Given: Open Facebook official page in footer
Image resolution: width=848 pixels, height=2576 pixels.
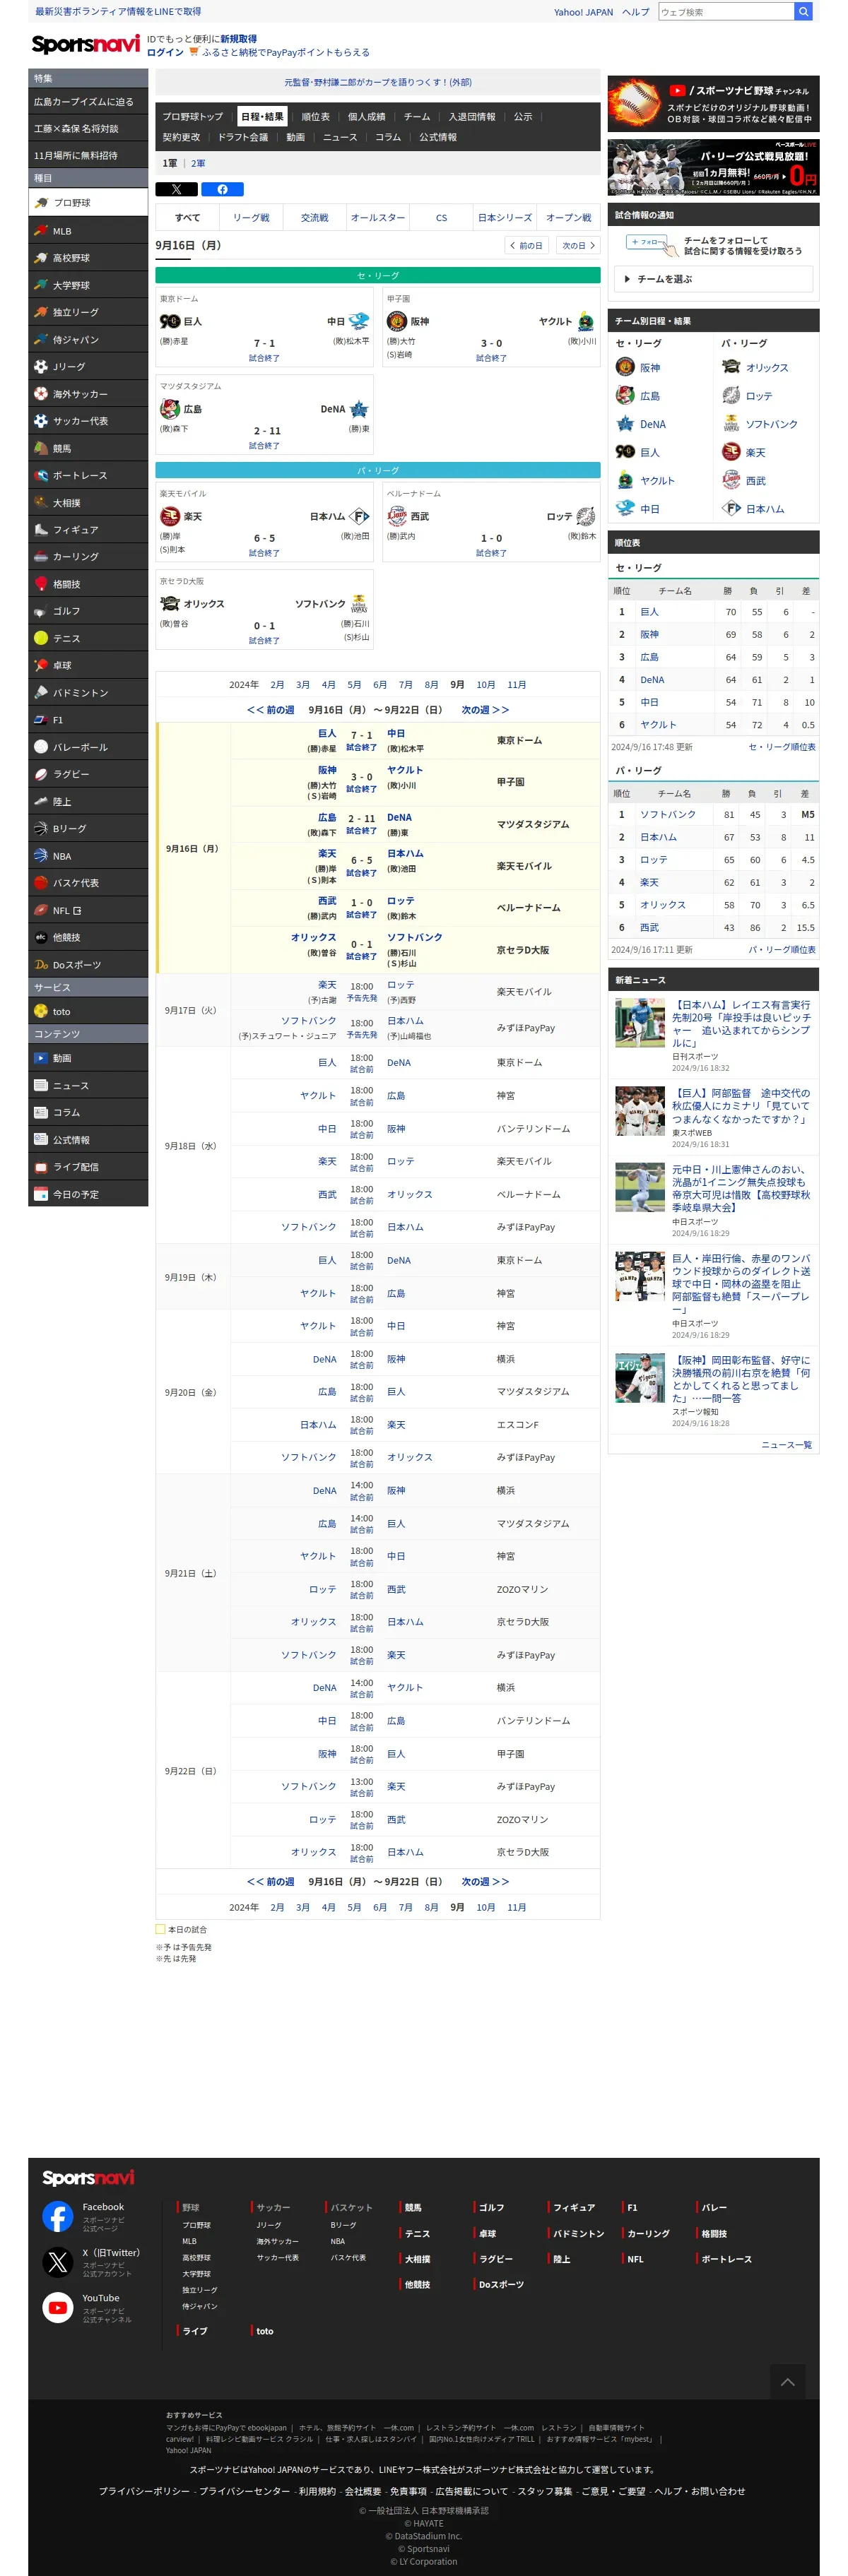Looking at the screenshot, I should pyautogui.click(x=58, y=2216).
